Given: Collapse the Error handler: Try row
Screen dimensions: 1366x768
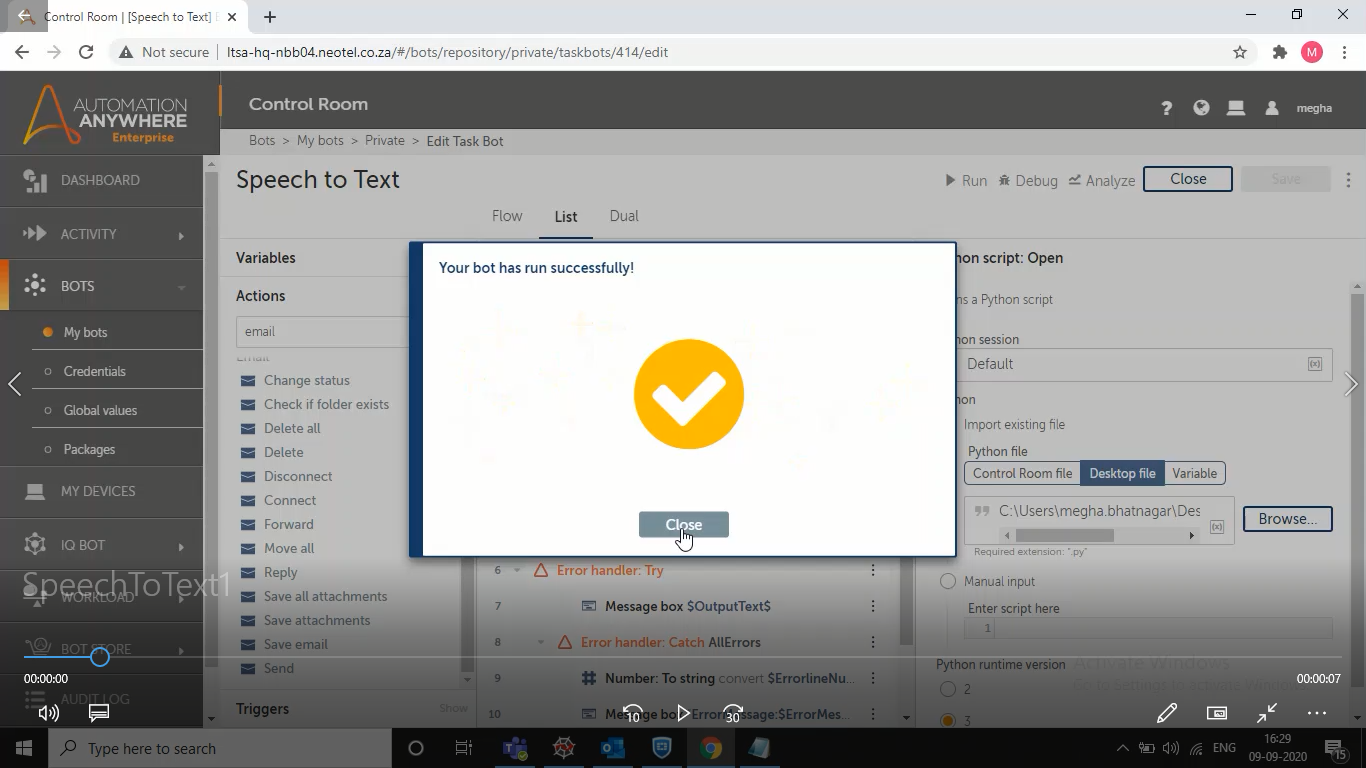Looking at the screenshot, I should (517, 570).
